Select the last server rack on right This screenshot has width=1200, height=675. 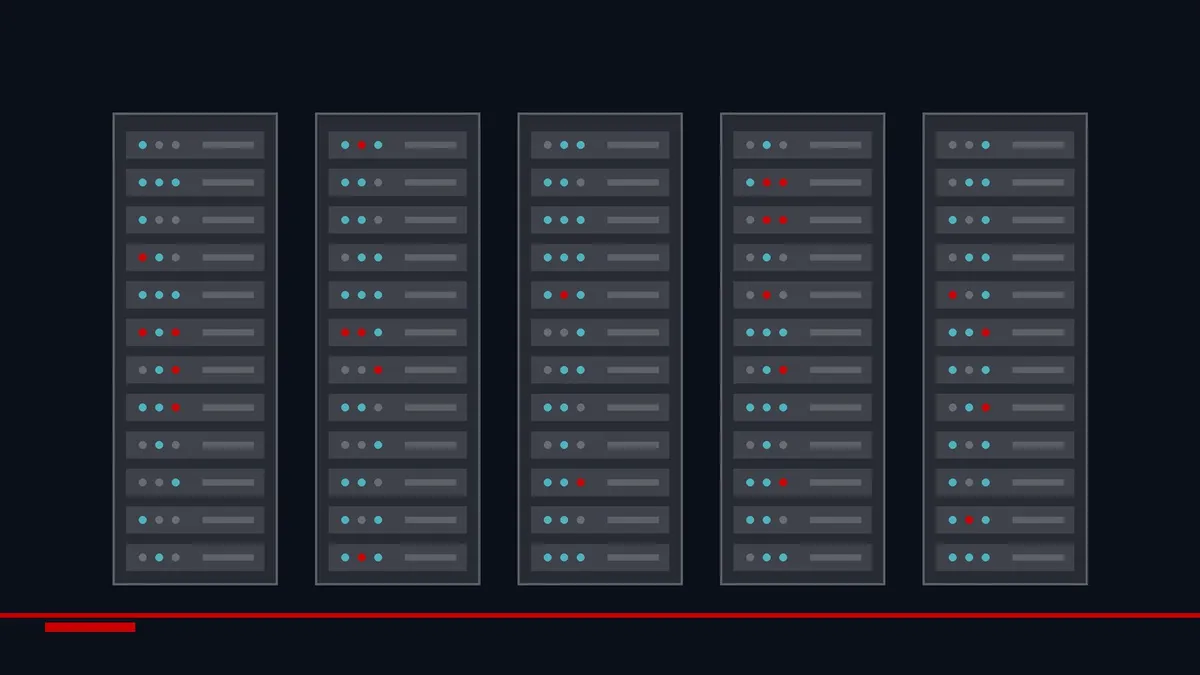[1005, 349]
